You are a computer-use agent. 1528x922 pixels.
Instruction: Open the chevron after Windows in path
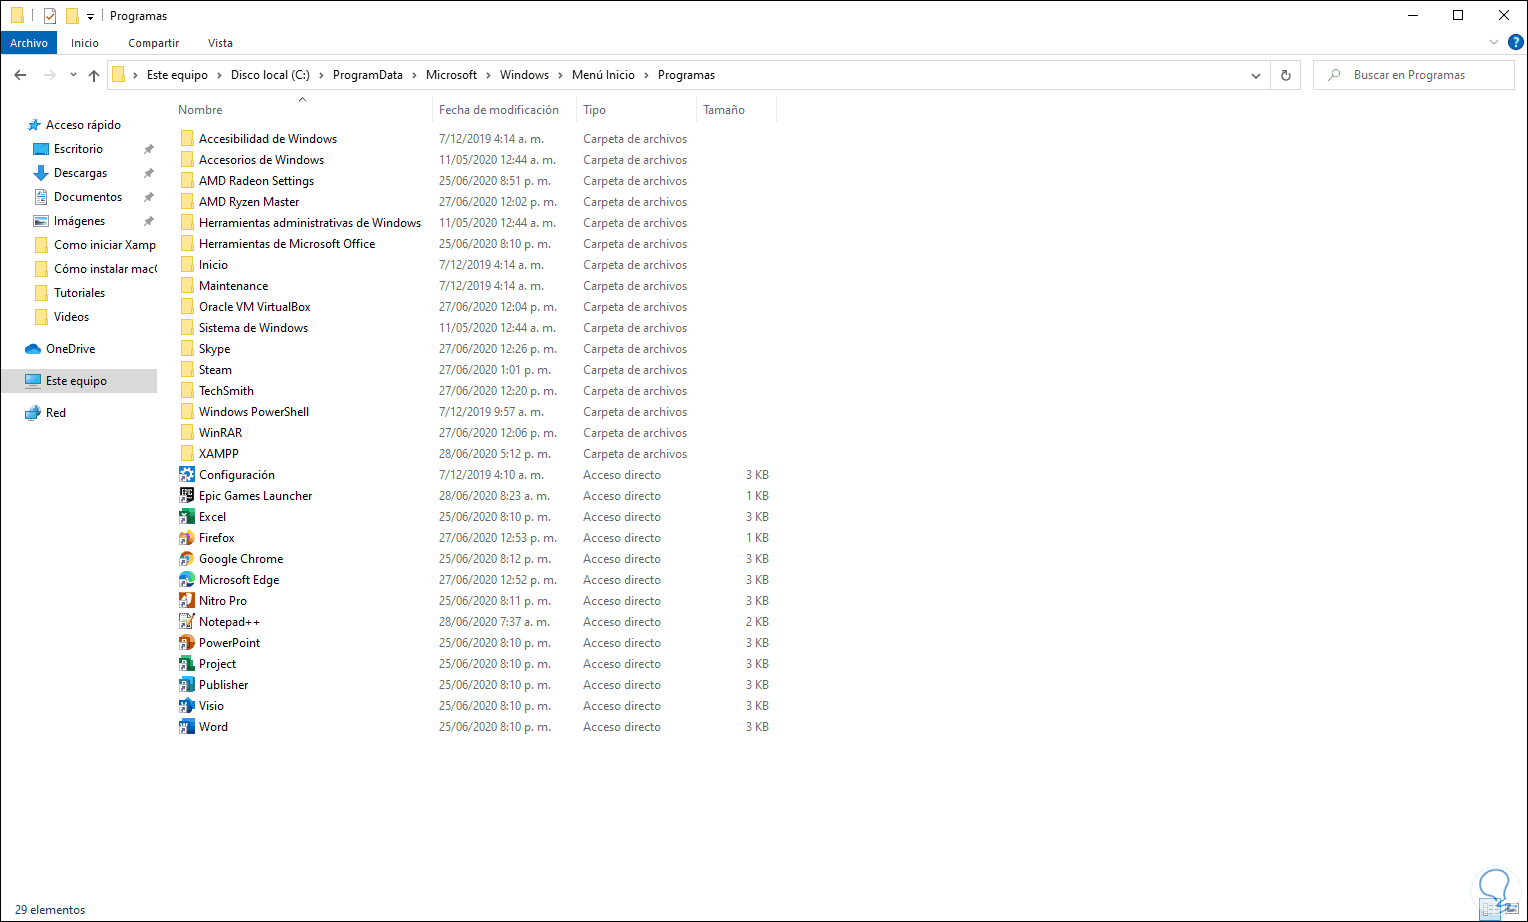[560, 75]
